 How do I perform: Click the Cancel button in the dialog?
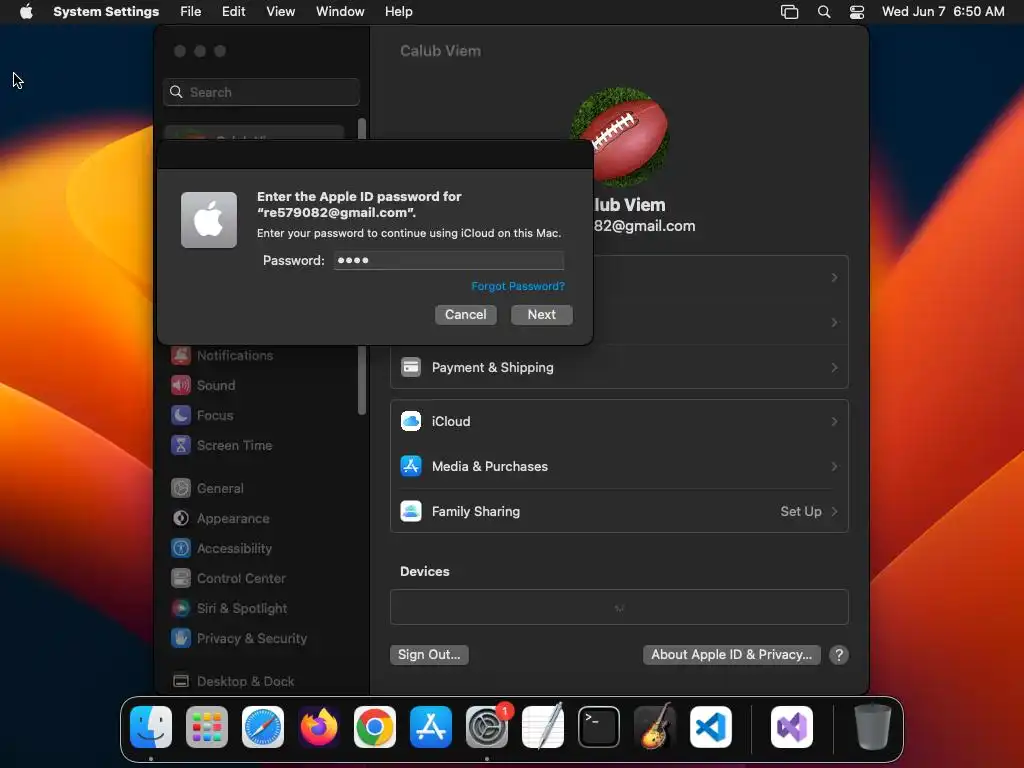[x=466, y=315]
